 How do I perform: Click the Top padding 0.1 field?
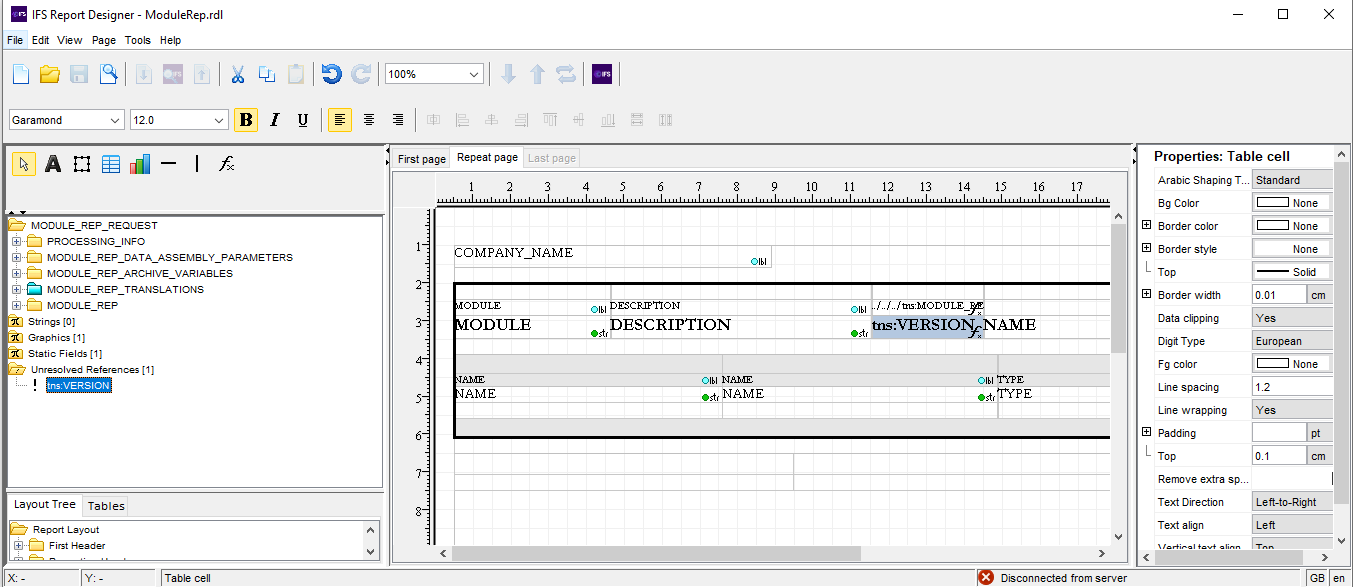(1279, 456)
